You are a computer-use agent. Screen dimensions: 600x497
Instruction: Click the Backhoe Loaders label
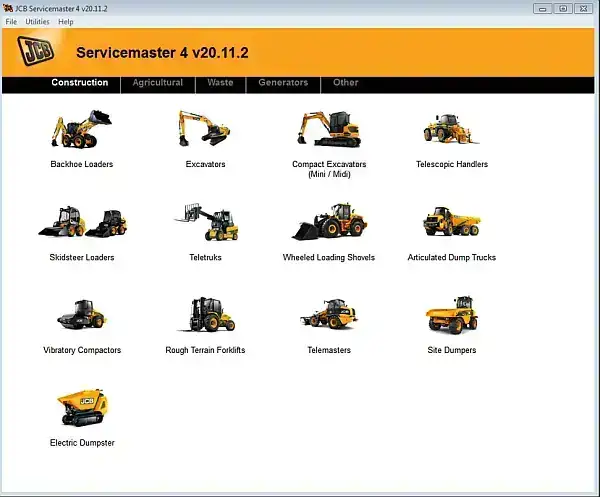pos(82,164)
